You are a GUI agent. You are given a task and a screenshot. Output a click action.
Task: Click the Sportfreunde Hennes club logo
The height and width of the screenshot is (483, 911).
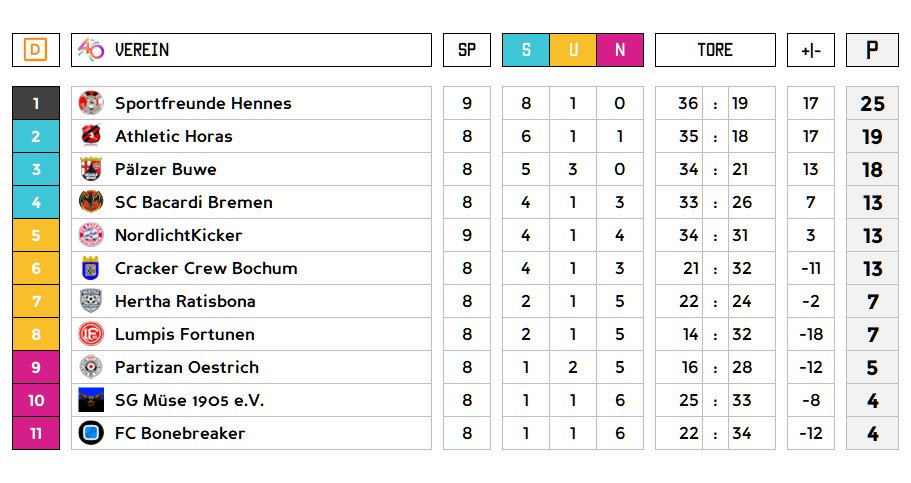tap(91, 103)
